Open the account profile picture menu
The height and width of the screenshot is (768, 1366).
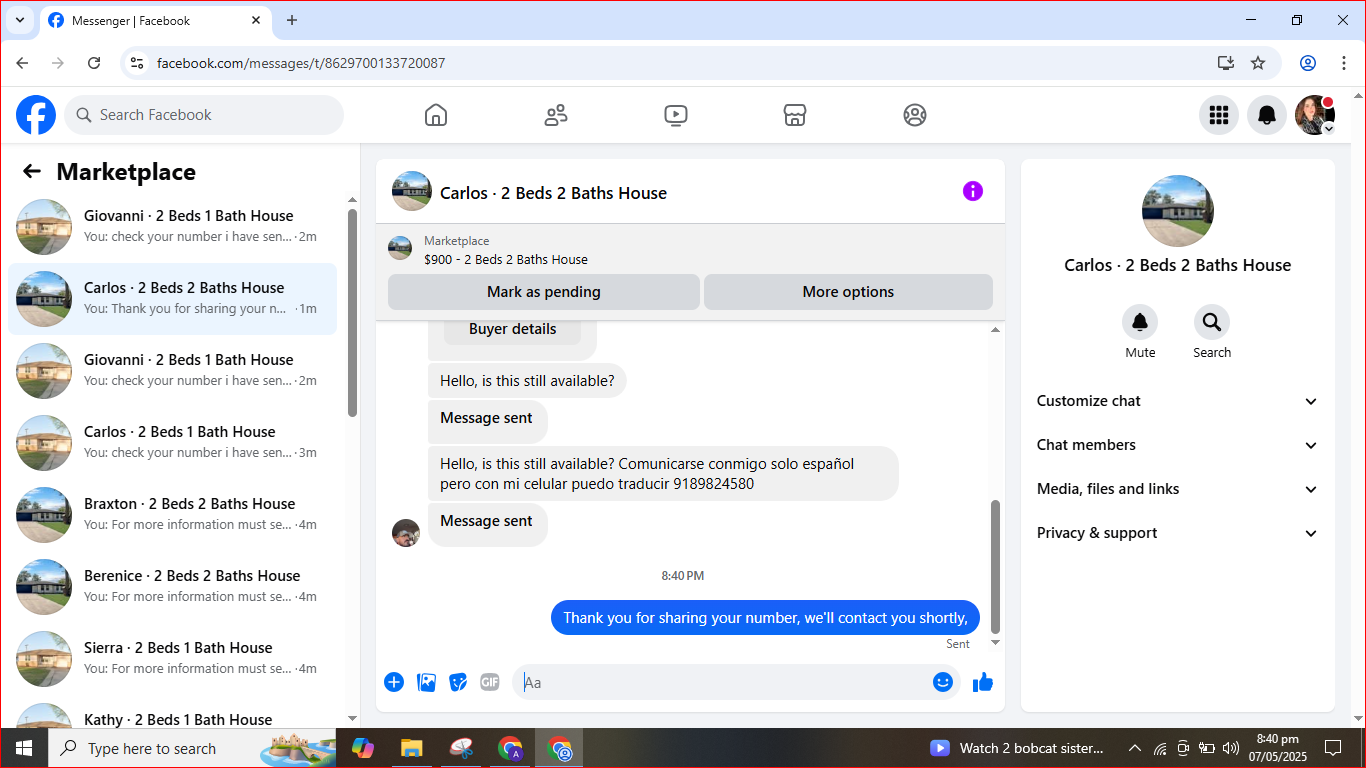1315,115
